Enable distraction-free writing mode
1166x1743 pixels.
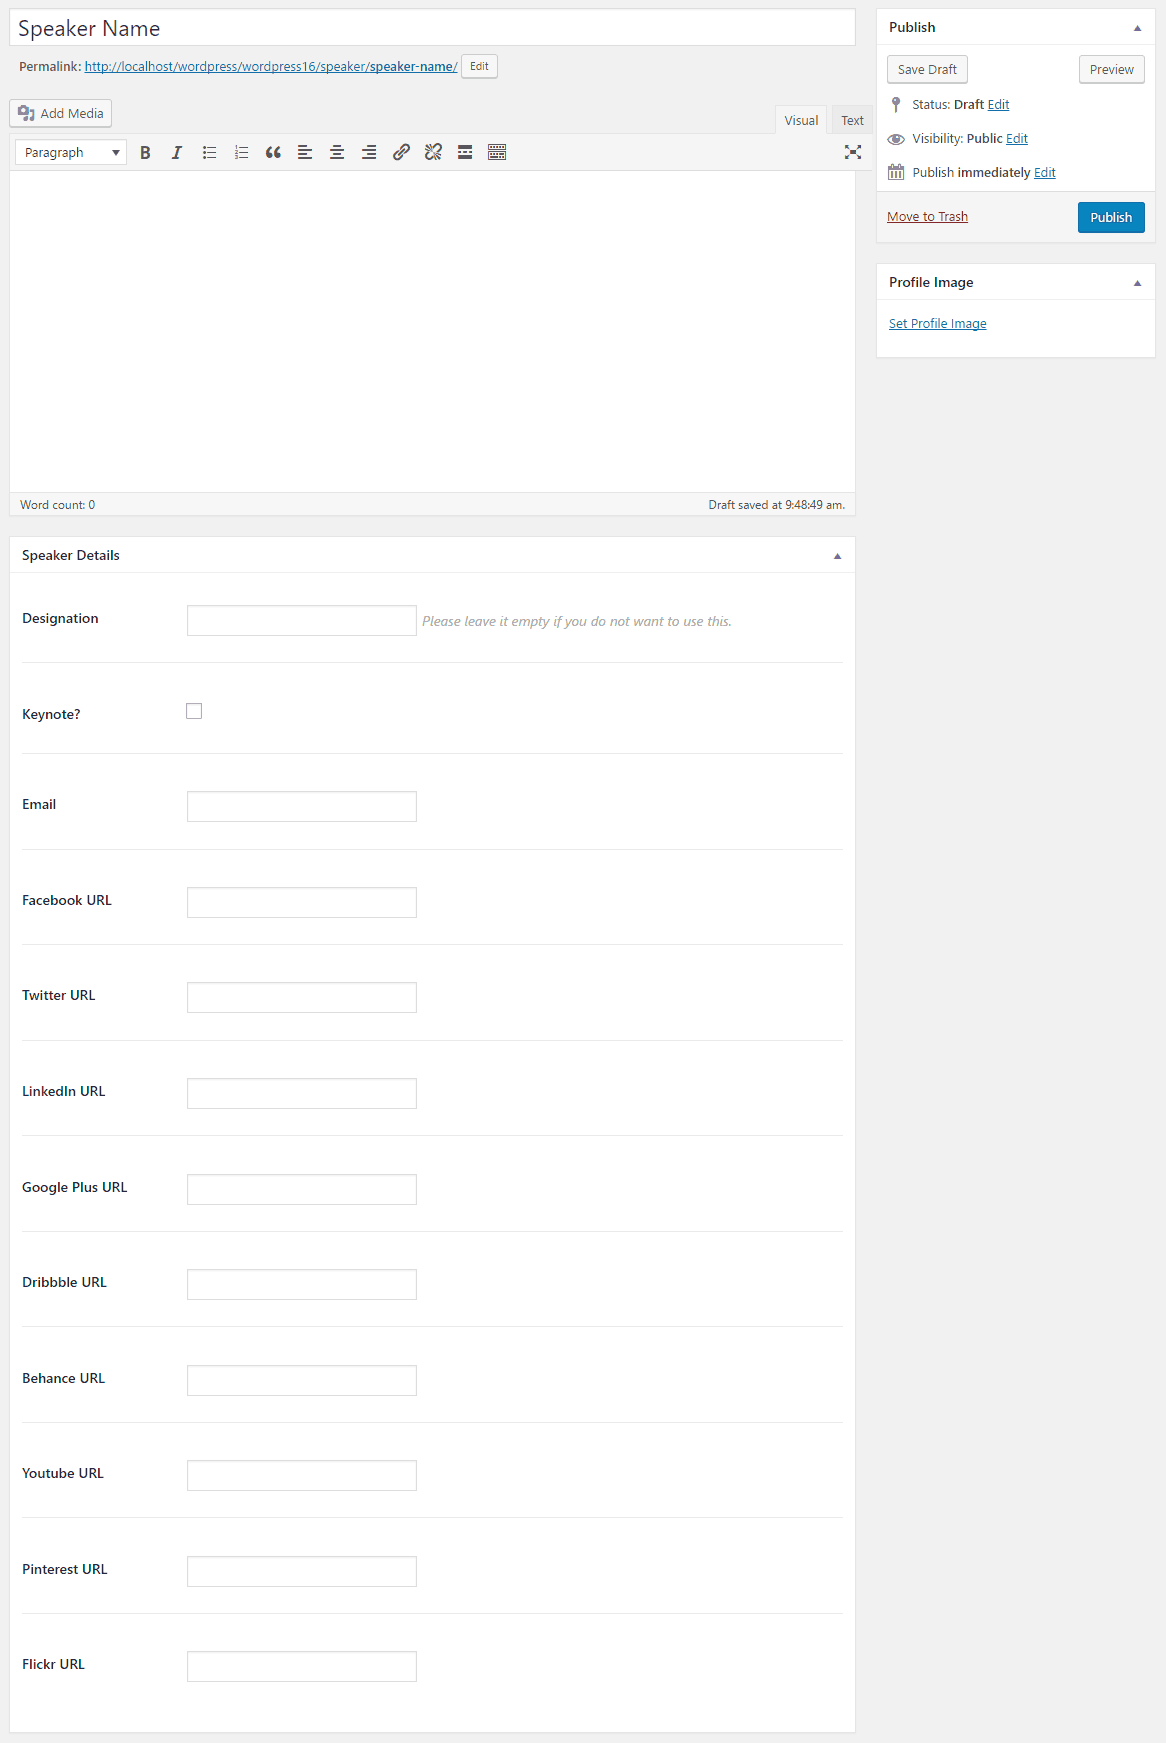tap(852, 153)
